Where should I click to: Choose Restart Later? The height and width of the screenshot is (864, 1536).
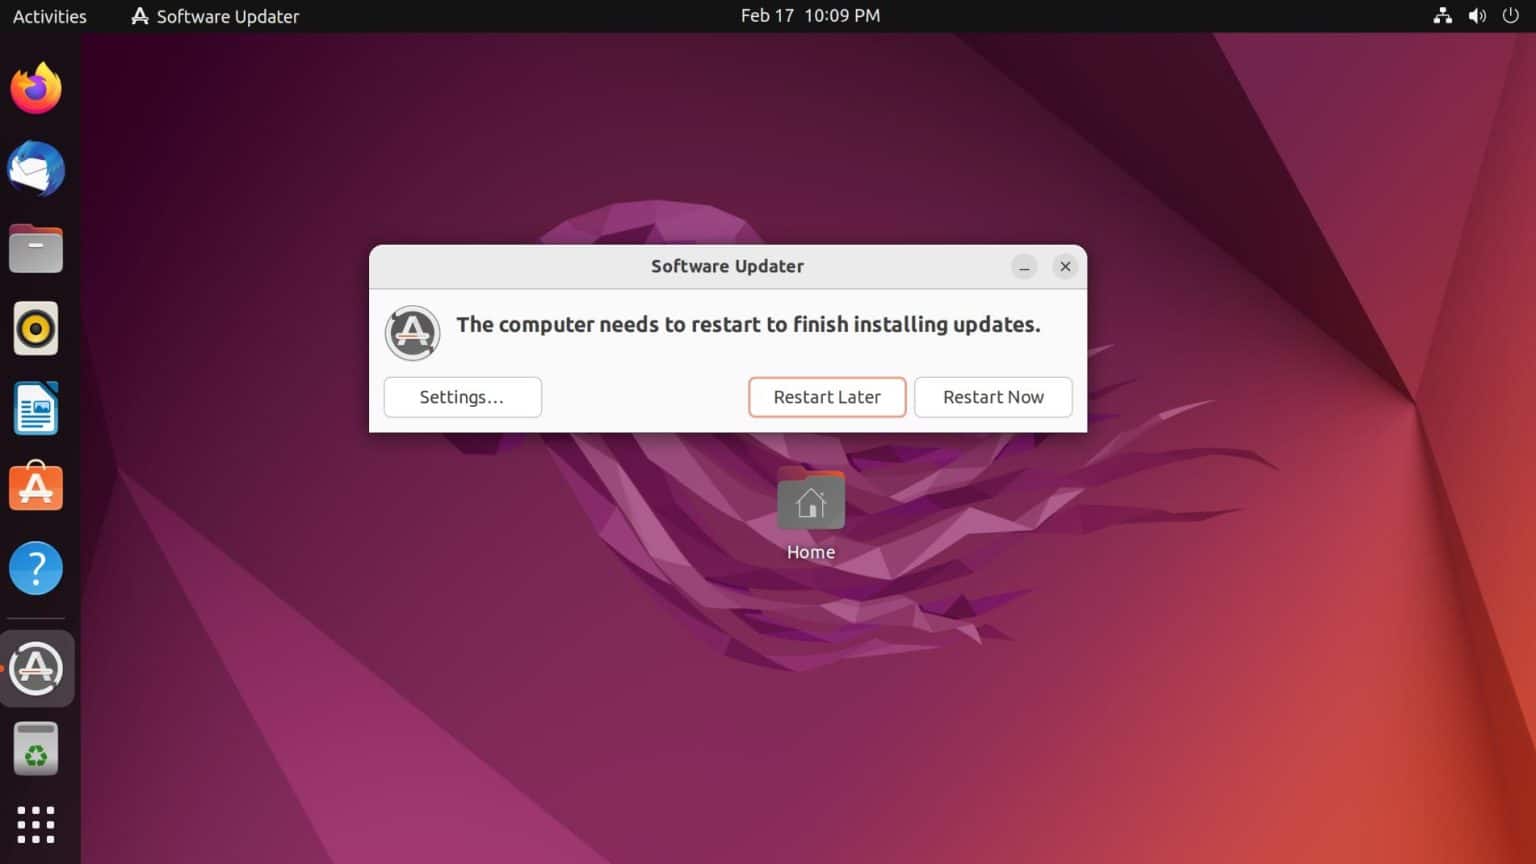(x=827, y=397)
